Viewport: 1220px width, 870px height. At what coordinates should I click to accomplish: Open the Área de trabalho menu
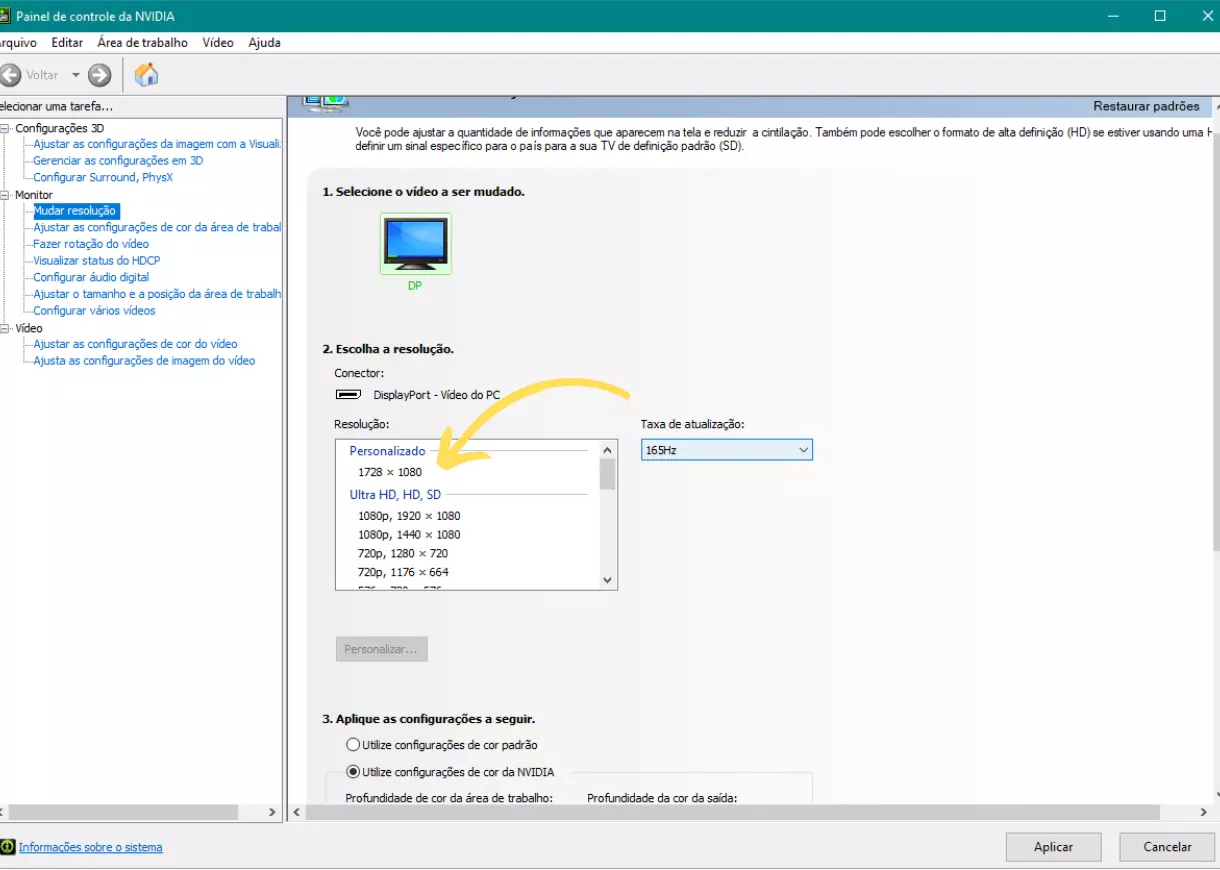pos(142,43)
